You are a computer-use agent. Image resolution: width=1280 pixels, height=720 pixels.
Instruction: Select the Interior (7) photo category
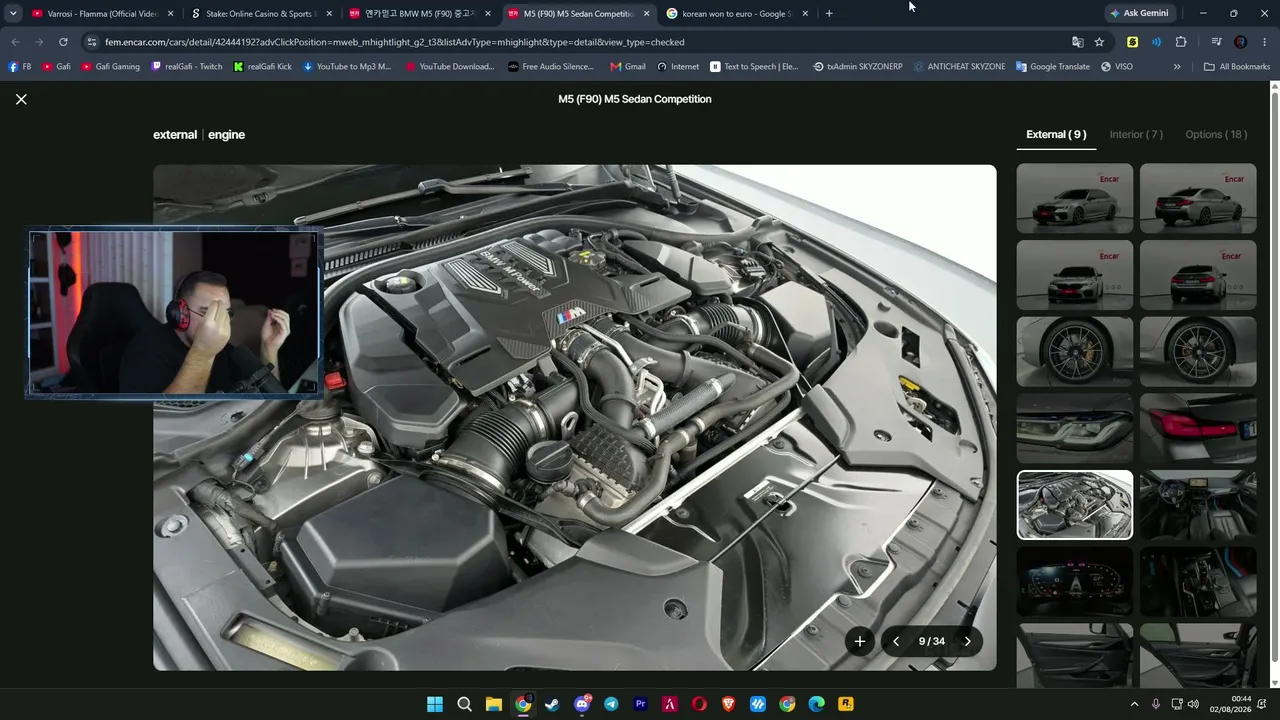pyautogui.click(x=1136, y=134)
